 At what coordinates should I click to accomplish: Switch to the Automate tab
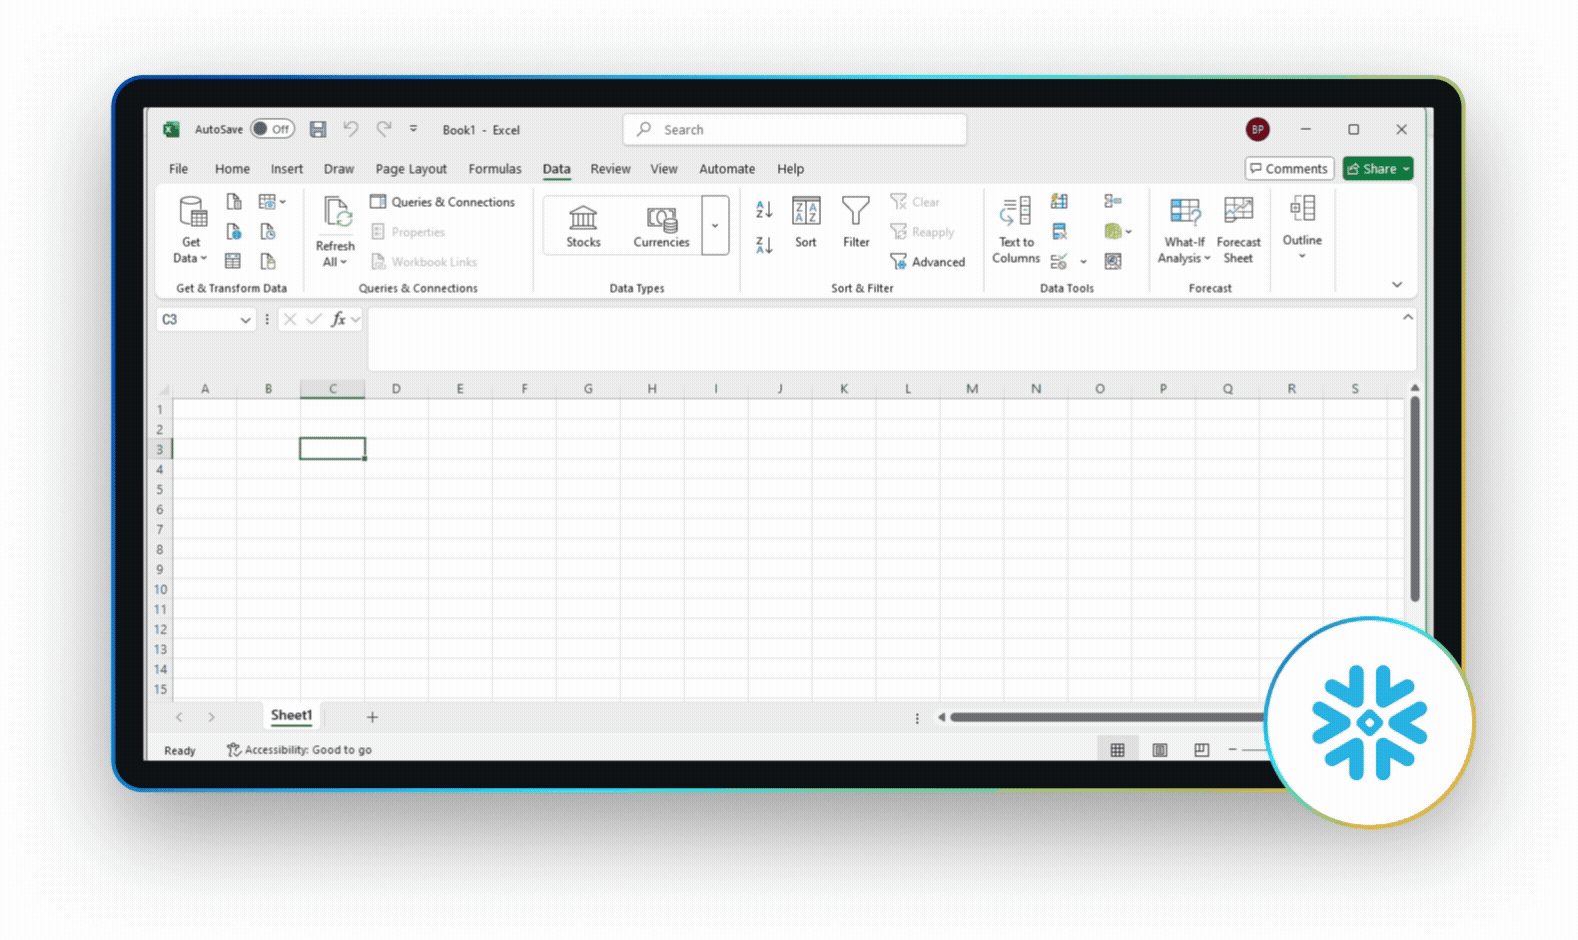727,169
